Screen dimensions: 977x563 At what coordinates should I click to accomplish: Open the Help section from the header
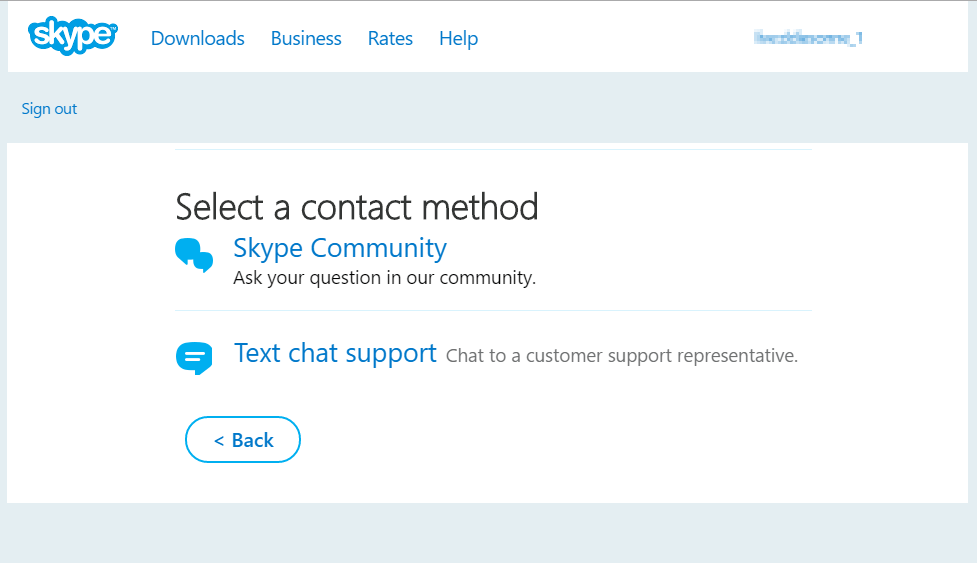(459, 39)
